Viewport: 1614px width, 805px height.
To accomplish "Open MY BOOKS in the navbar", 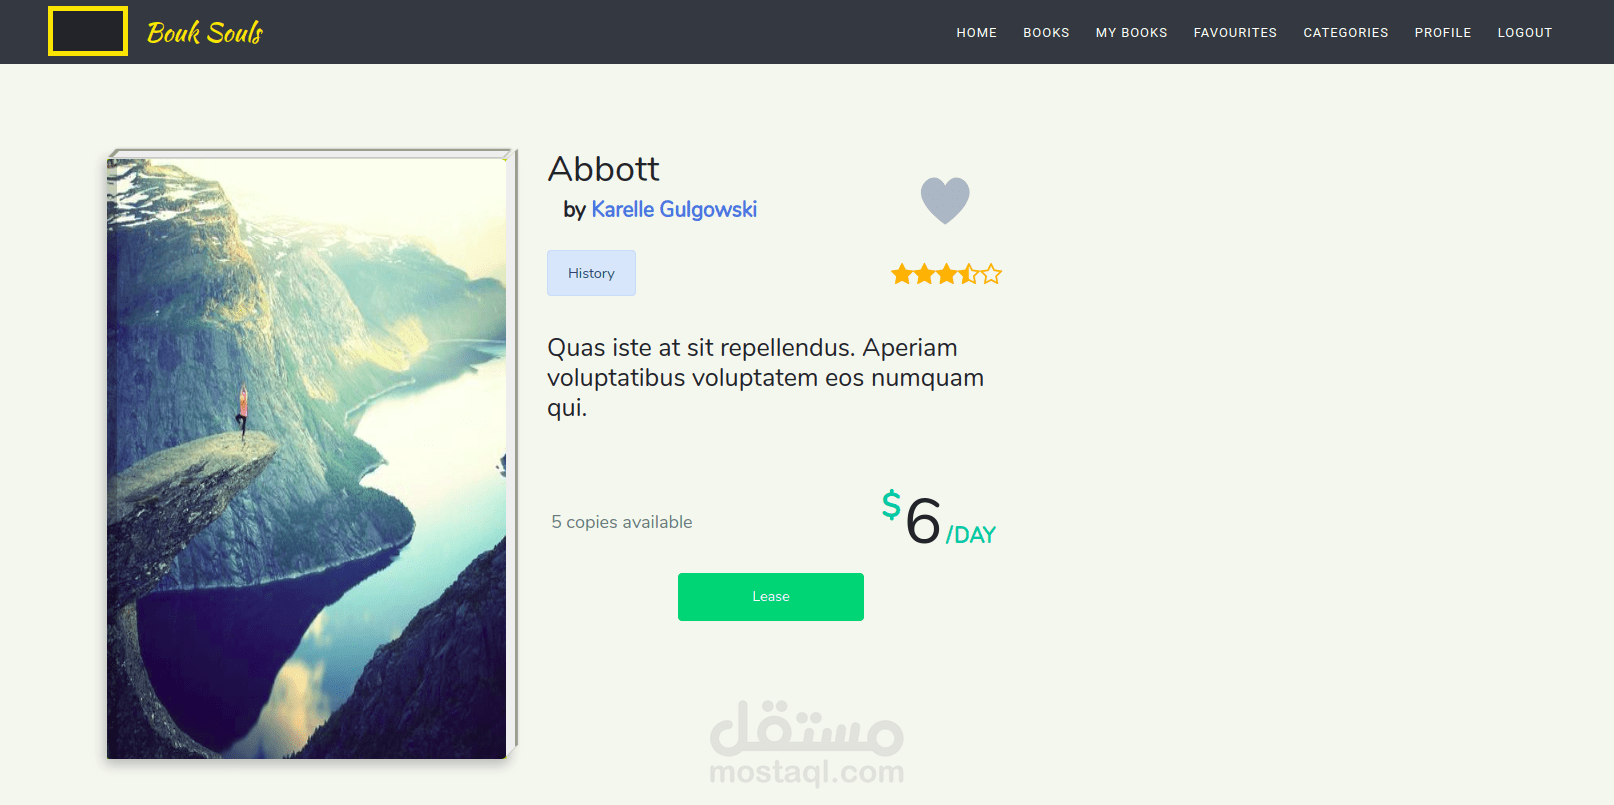I will (x=1131, y=33).
